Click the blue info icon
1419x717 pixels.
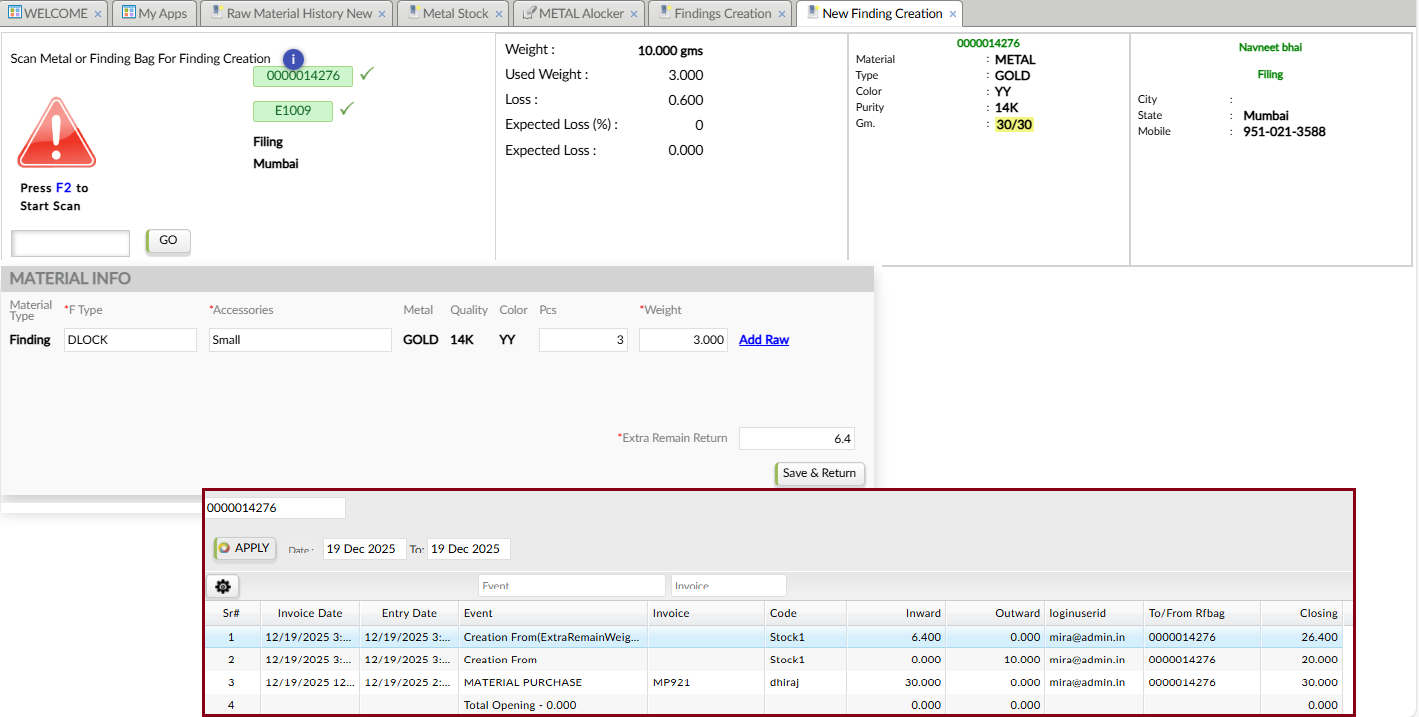click(293, 59)
